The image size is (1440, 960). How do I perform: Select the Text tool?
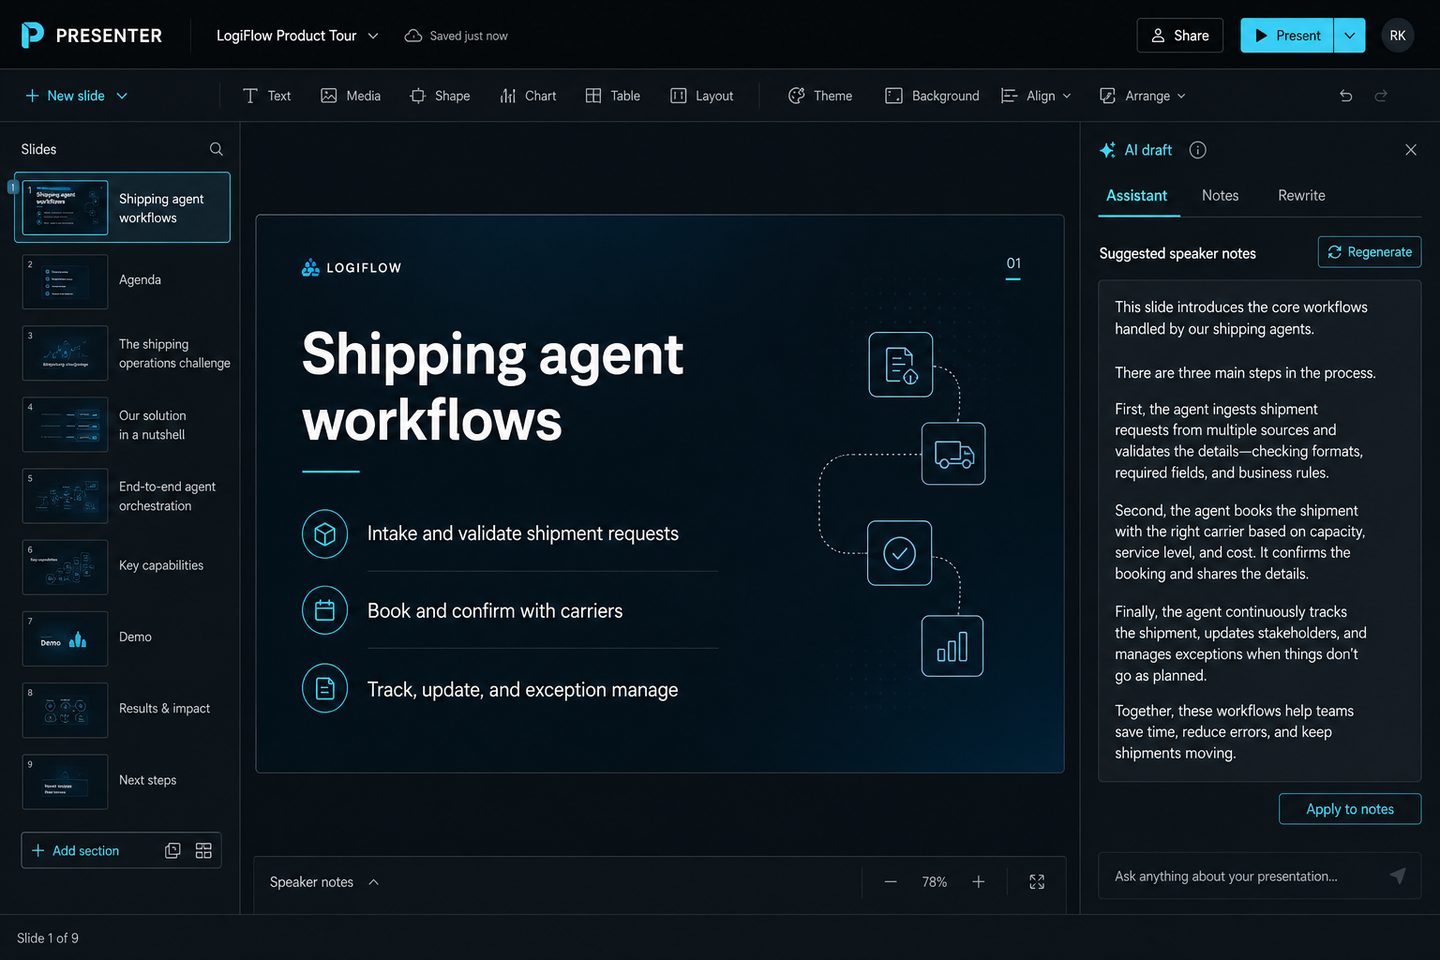coord(267,96)
